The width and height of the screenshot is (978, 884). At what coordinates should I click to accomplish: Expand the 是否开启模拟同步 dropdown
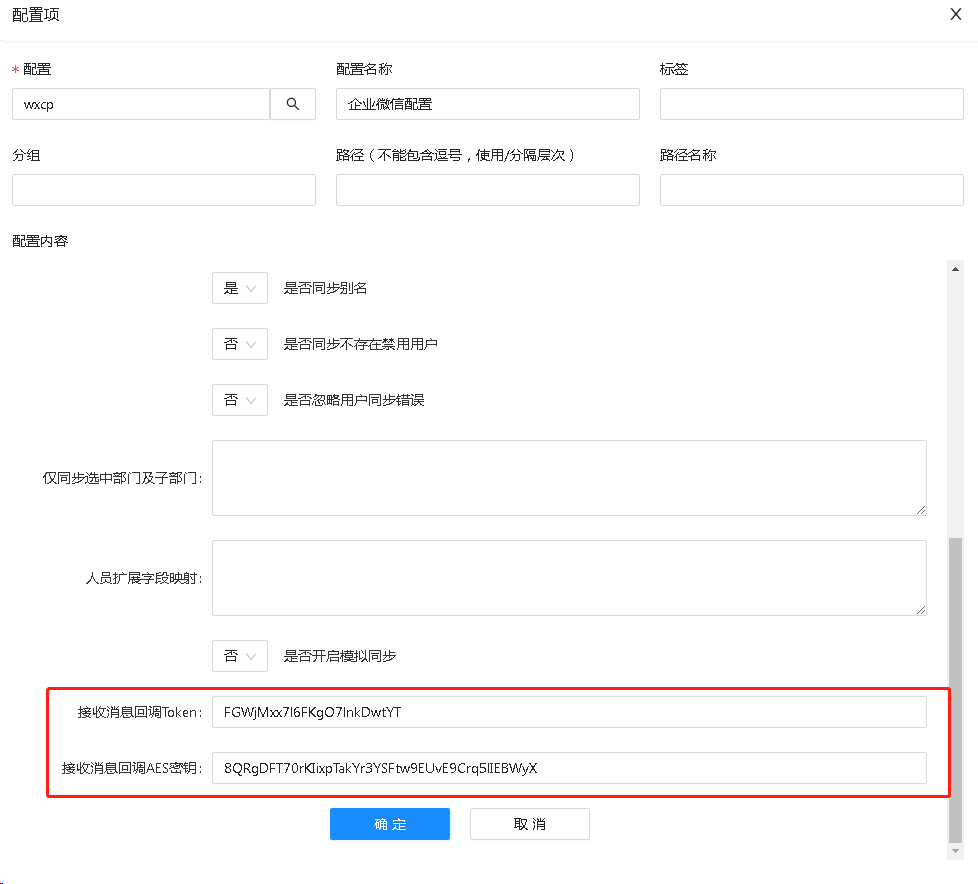239,656
